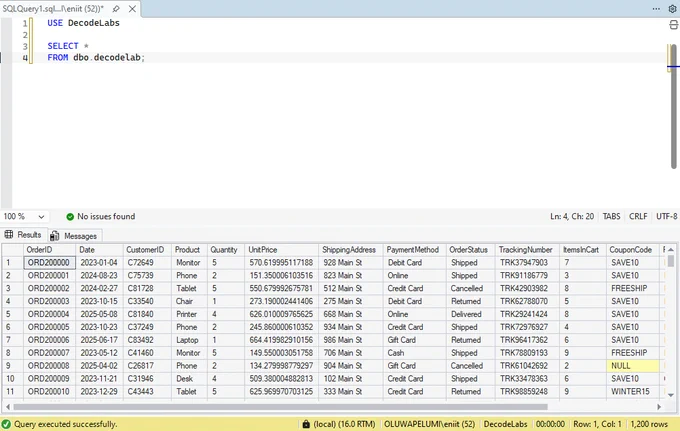The width and height of the screenshot is (680, 431).
Task: Select the date cell 2024-08-23
Action: [99, 276]
